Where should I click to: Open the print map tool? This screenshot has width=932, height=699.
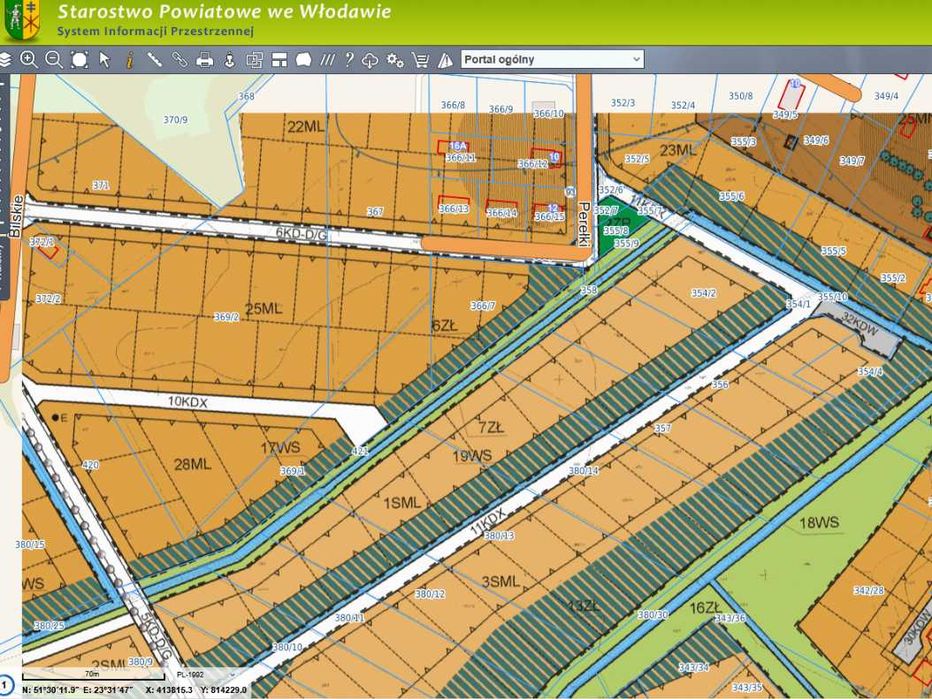tap(204, 59)
